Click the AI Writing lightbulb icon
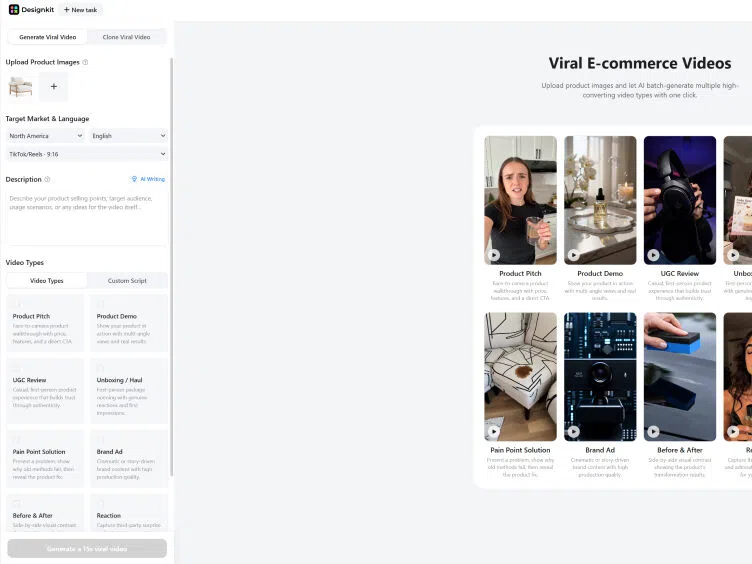752x564 pixels. click(134, 179)
